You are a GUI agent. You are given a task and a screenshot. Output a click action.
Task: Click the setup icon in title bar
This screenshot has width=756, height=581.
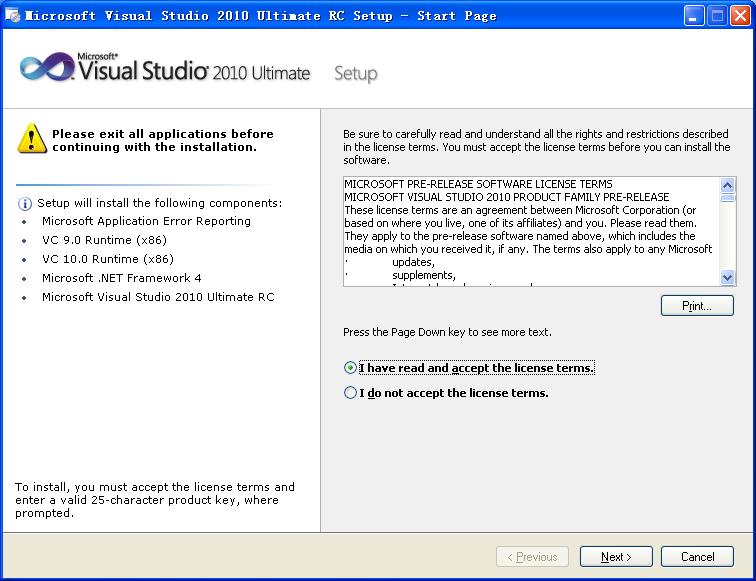[x=13, y=15]
